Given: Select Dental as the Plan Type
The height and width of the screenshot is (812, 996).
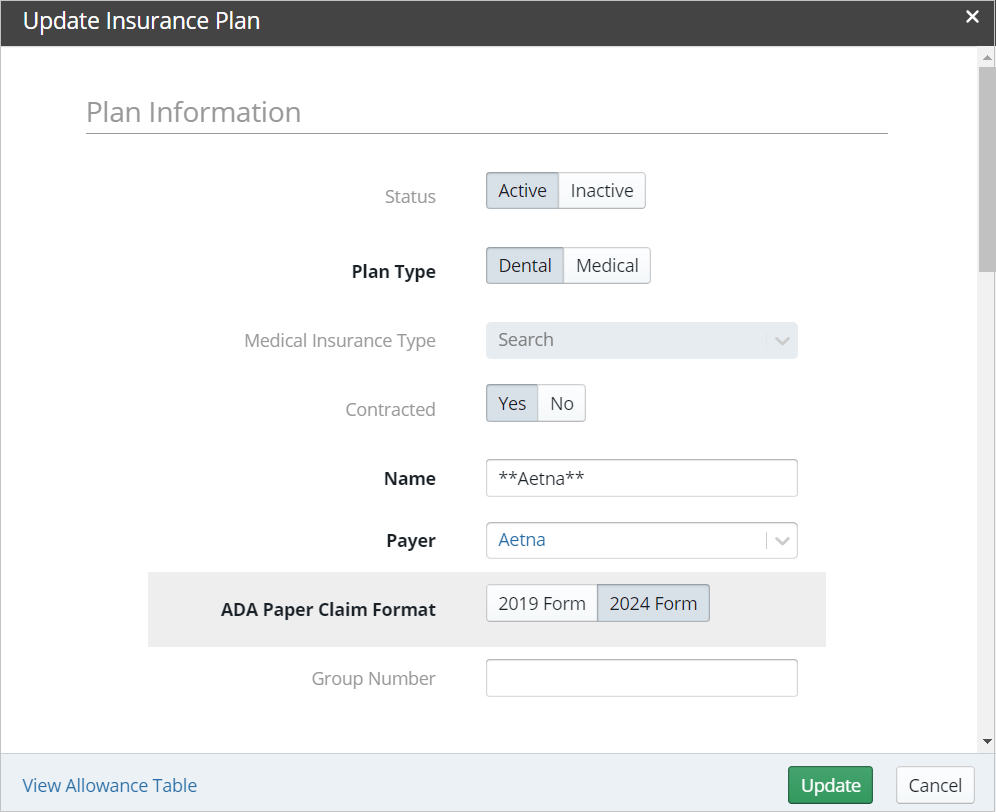Looking at the screenshot, I should click(525, 265).
